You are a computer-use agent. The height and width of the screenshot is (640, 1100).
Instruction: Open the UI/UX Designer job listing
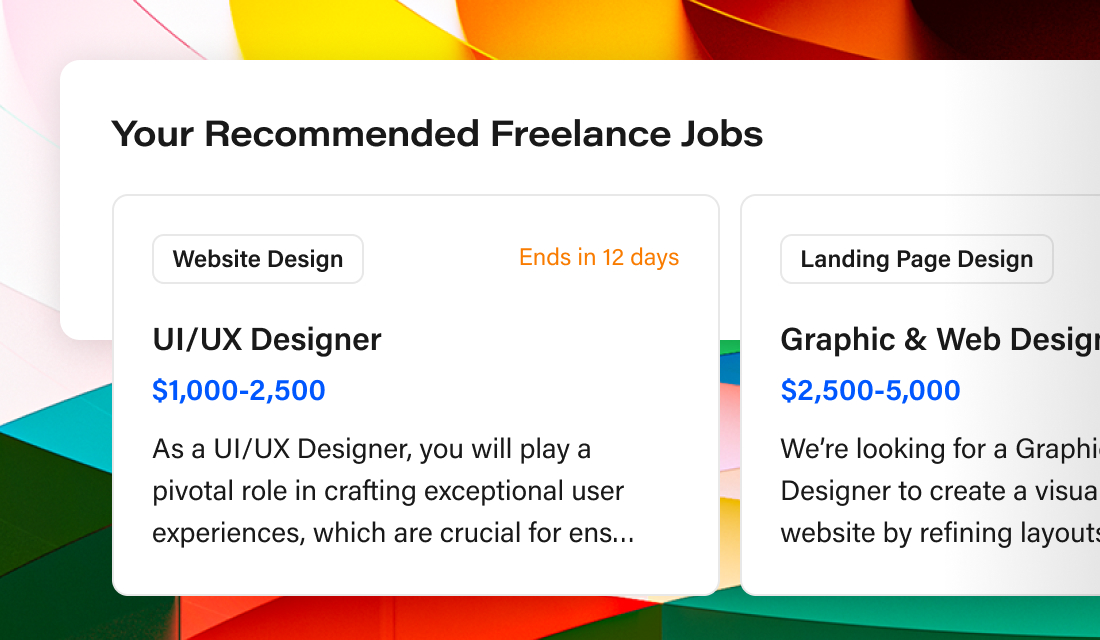coord(266,340)
